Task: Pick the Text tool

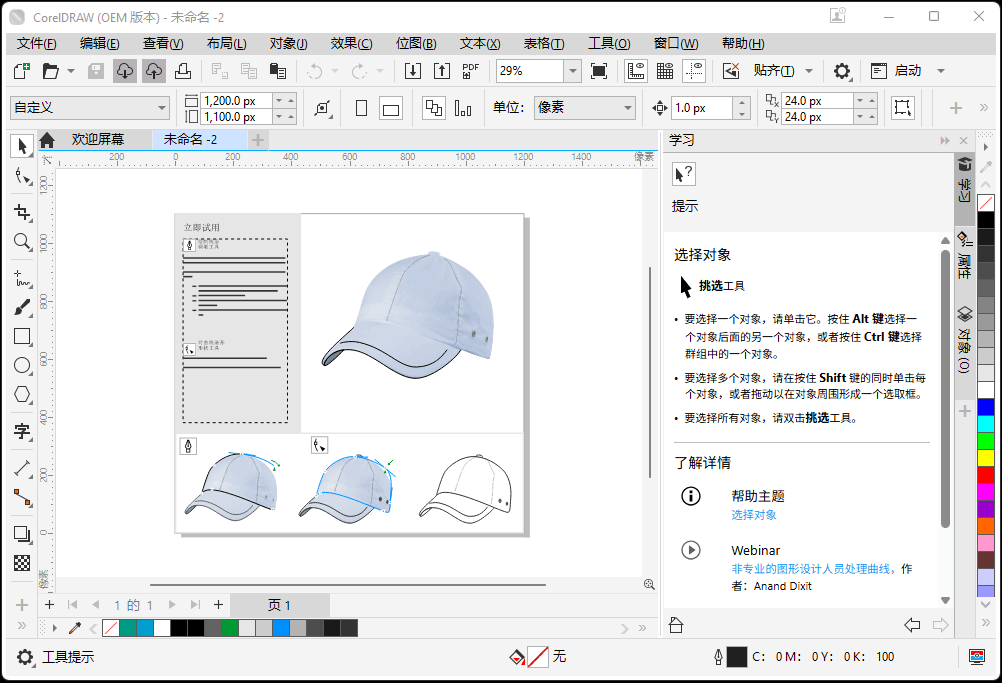Action: [x=22, y=430]
